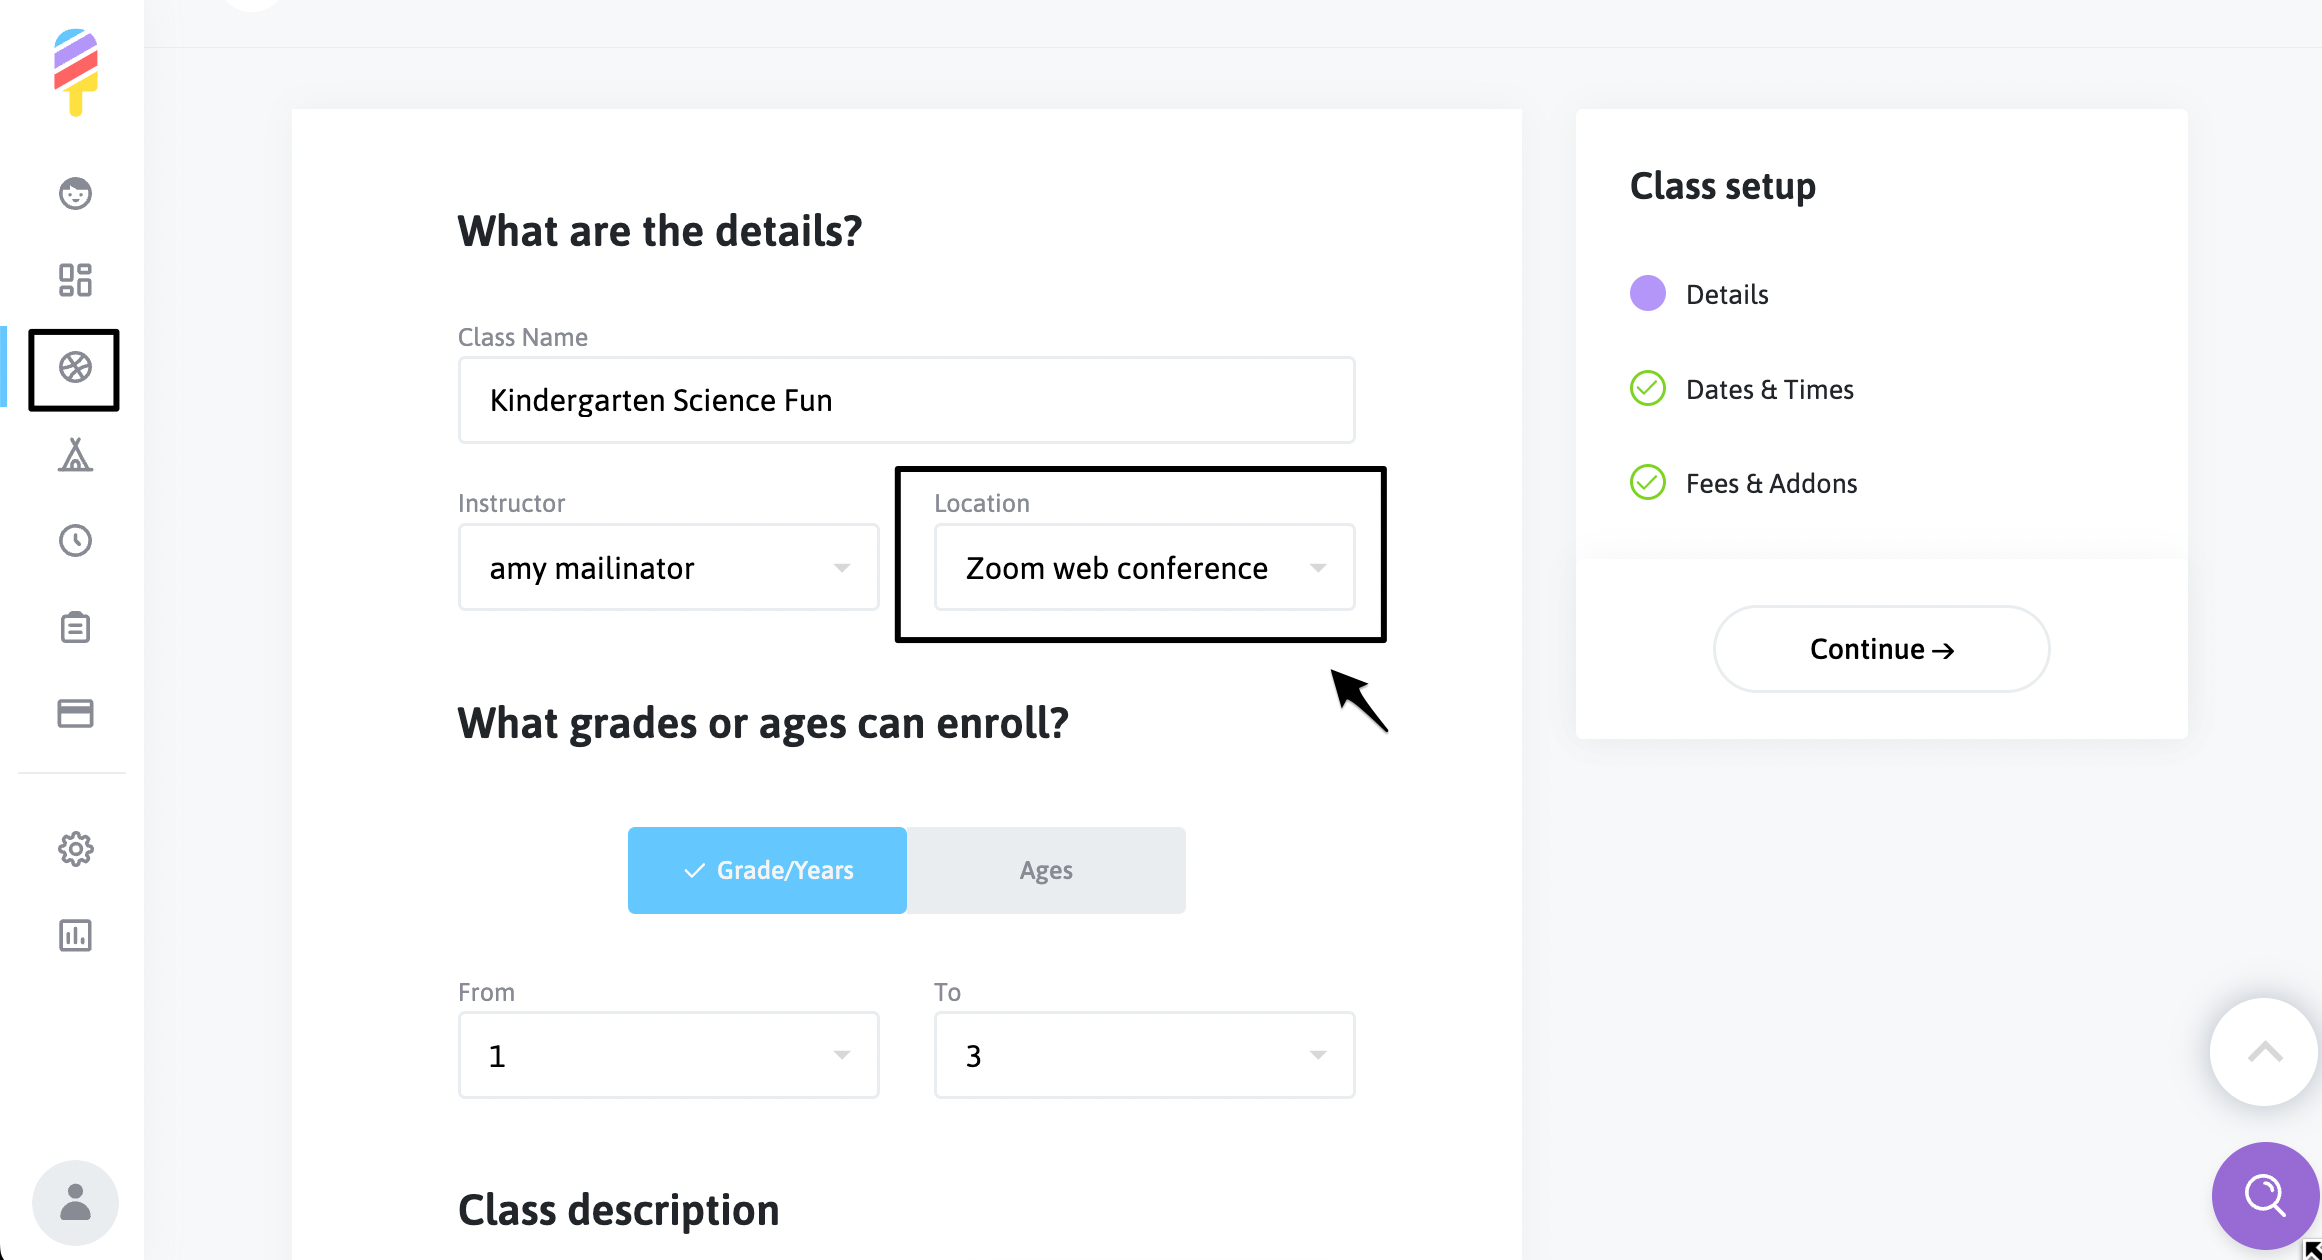Open the clock icon in the sidebar
The width and height of the screenshot is (2322, 1260).
(75, 541)
